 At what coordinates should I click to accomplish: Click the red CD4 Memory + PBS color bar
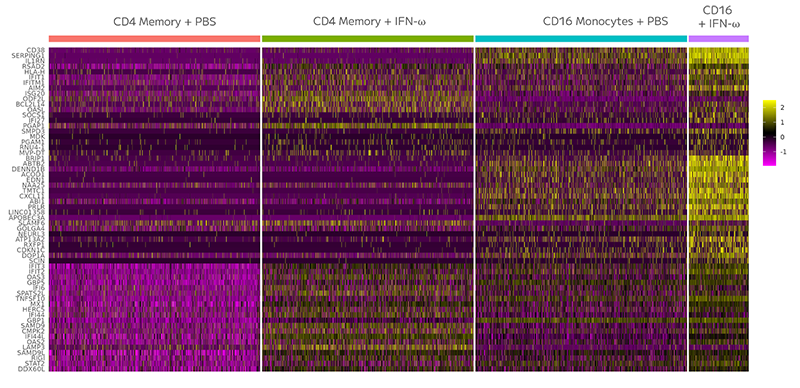[155, 39]
